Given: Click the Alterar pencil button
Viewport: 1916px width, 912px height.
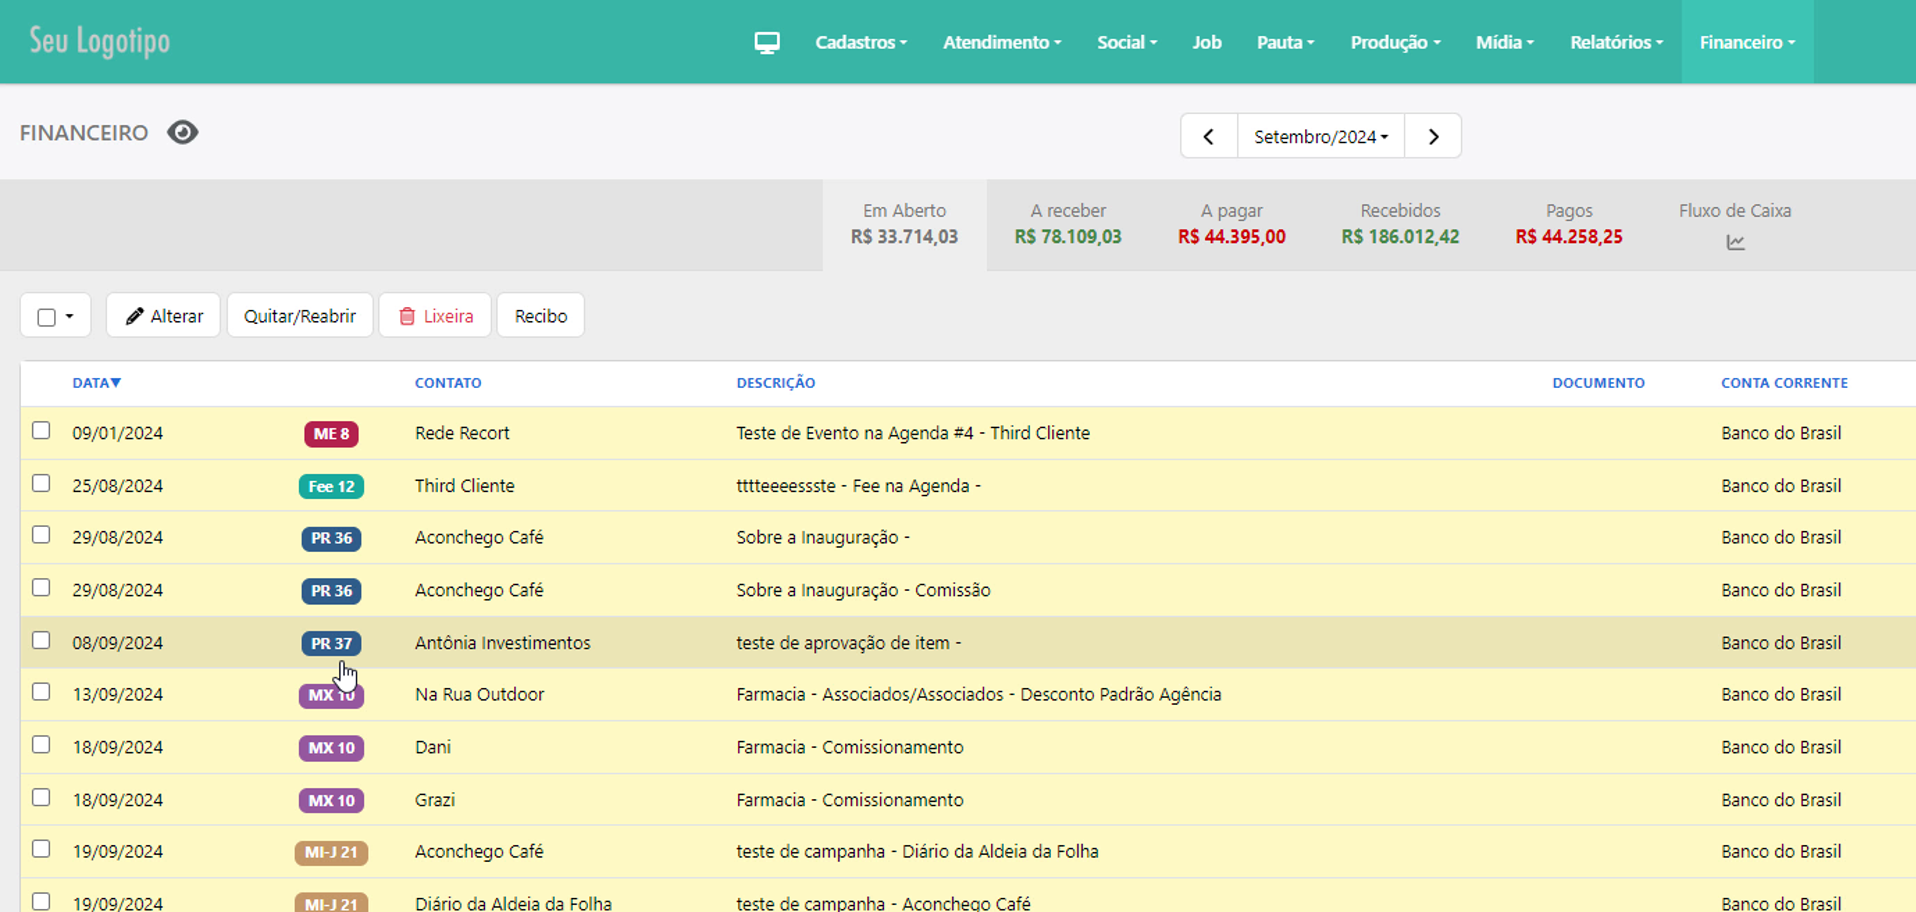Looking at the screenshot, I should click(x=164, y=316).
